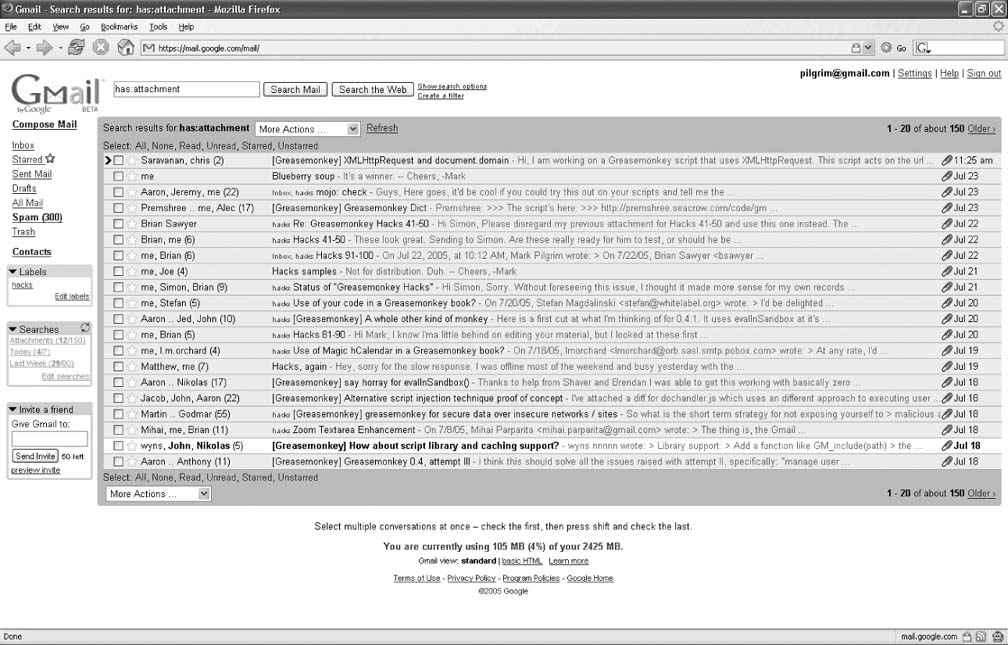Open the Spam (300) folder
The width and height of the screenshot is (1008, 645).
pyautogui.click(x=37, y=217)
